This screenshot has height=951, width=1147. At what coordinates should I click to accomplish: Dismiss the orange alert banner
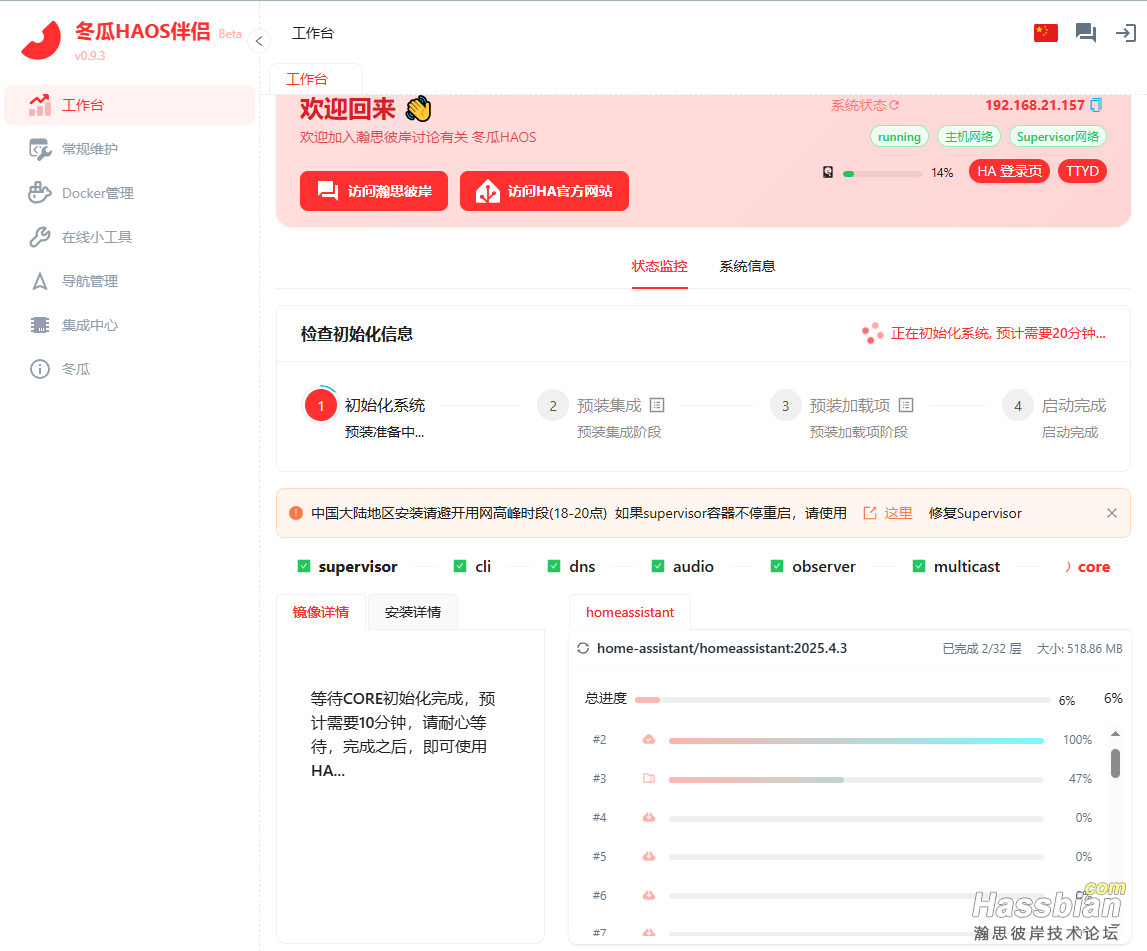coord(1112,513)
